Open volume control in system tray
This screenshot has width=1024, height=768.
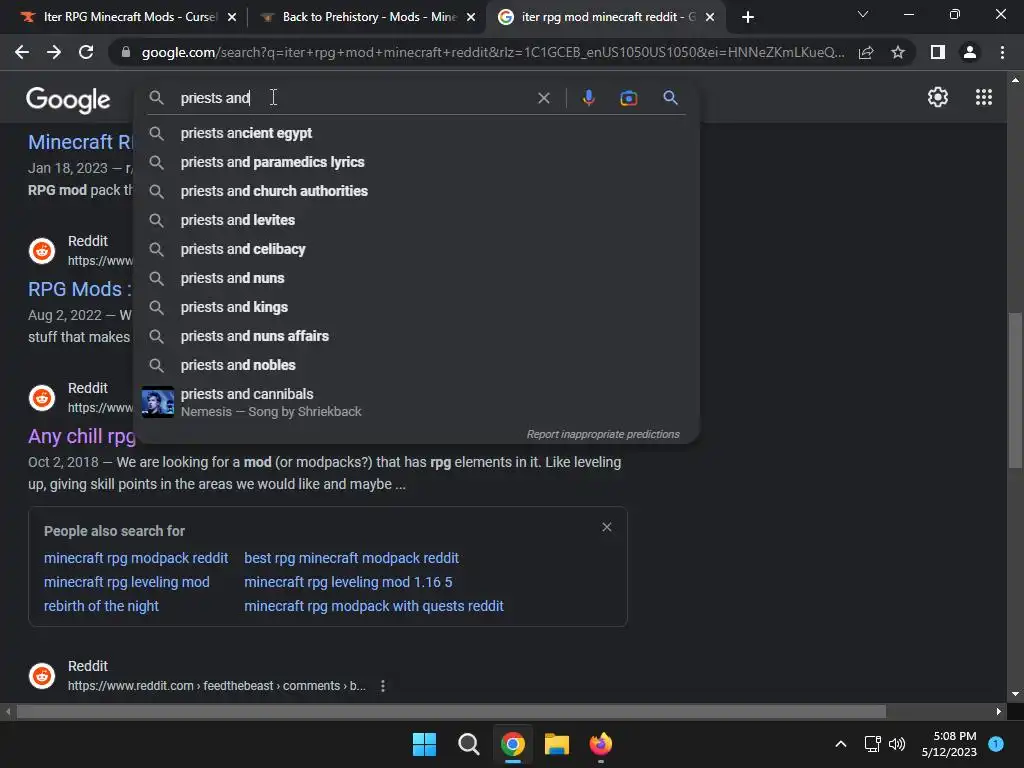tap(897, 744)
